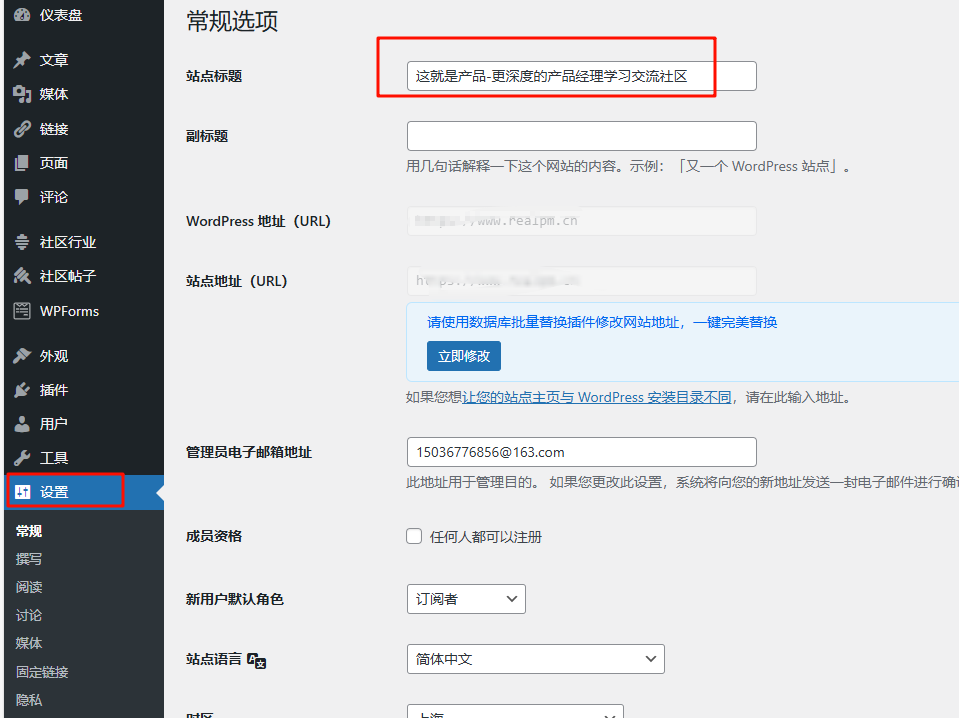Select 阅读 in the settings submenu
The width and height of the screenshot is (959, 718).
(29, 587)
